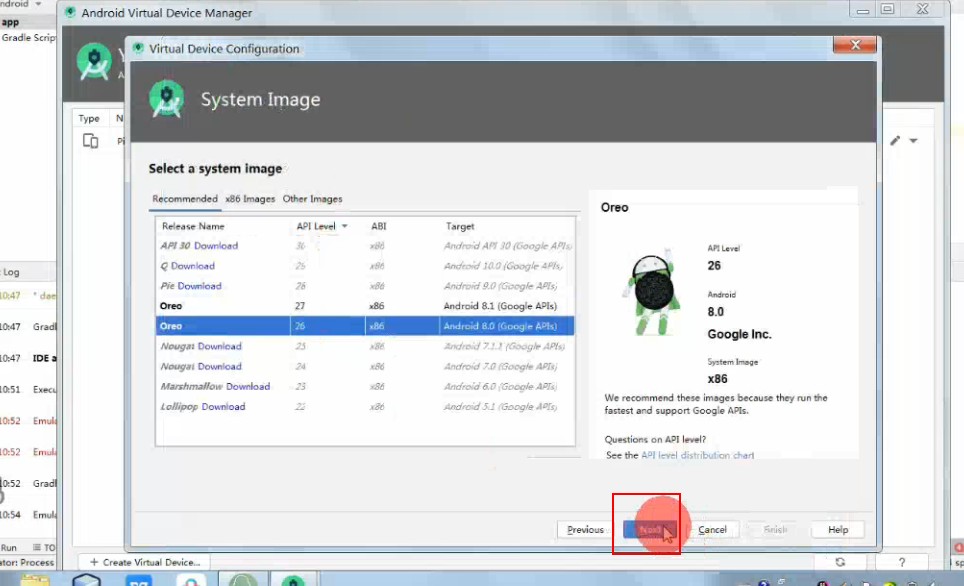Image resolution: width=964 pixels, height=586 pixels.
Task: Click the Next button
Action: point(649,529)
